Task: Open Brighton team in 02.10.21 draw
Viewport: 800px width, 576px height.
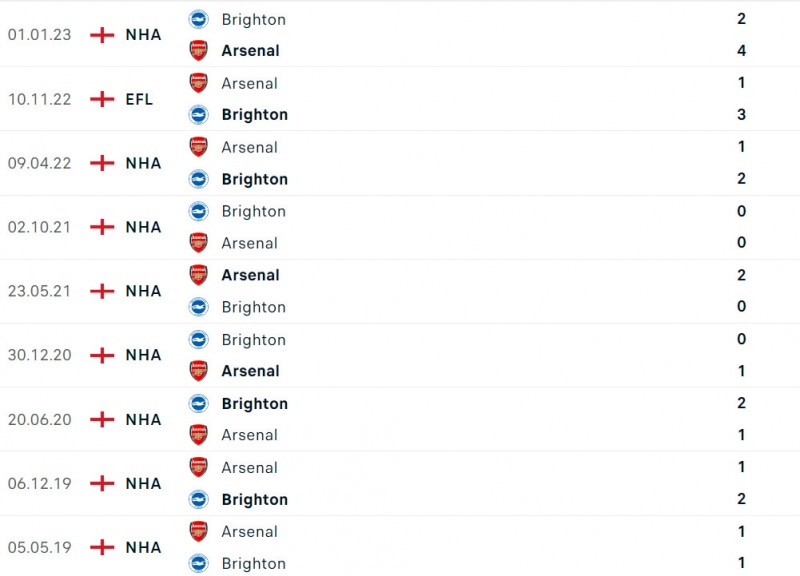Action: 253,211
